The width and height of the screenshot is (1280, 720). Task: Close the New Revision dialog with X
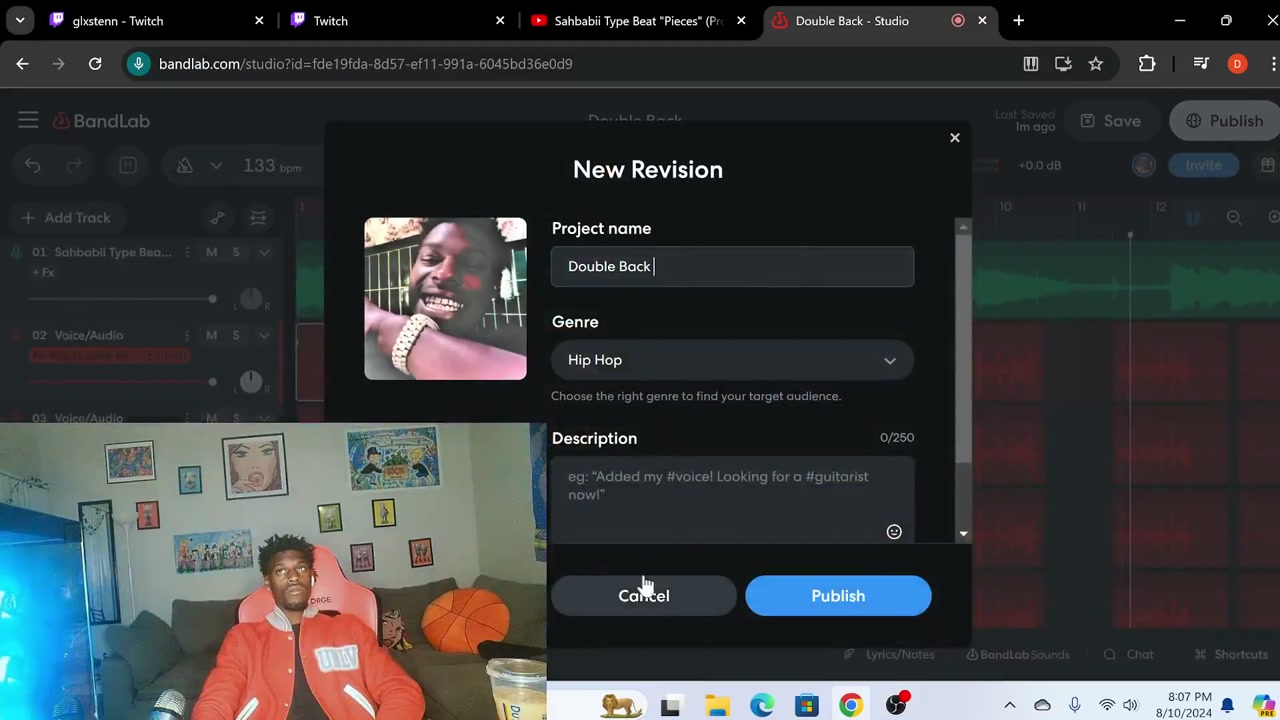point(954,138)
